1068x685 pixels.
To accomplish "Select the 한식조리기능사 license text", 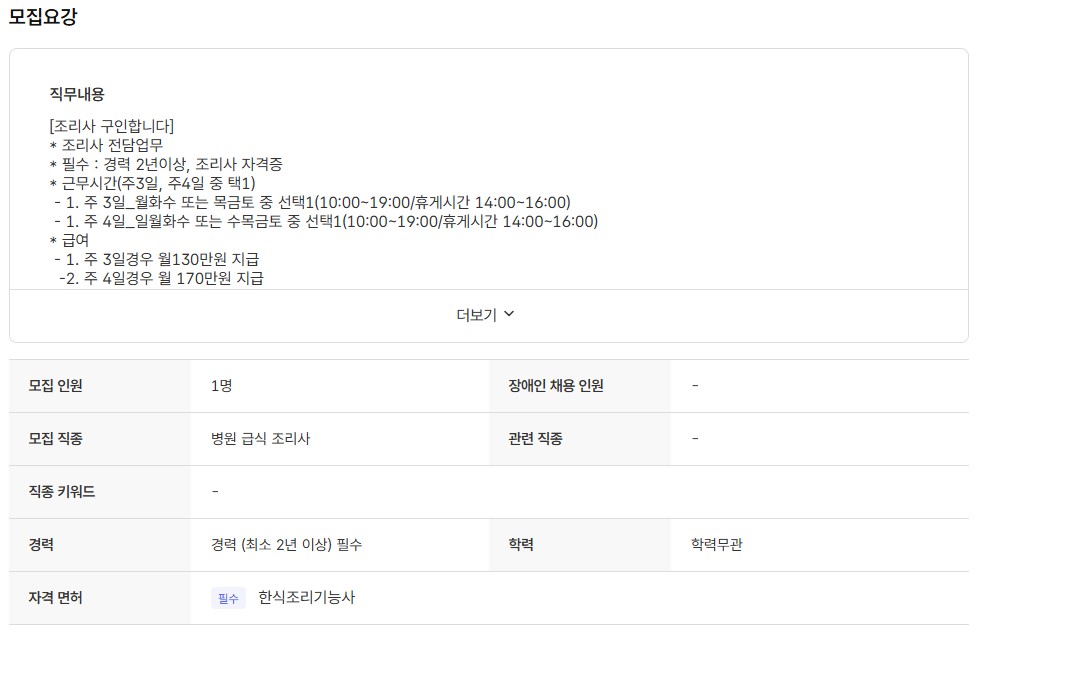I will click(x=306, y=598).
